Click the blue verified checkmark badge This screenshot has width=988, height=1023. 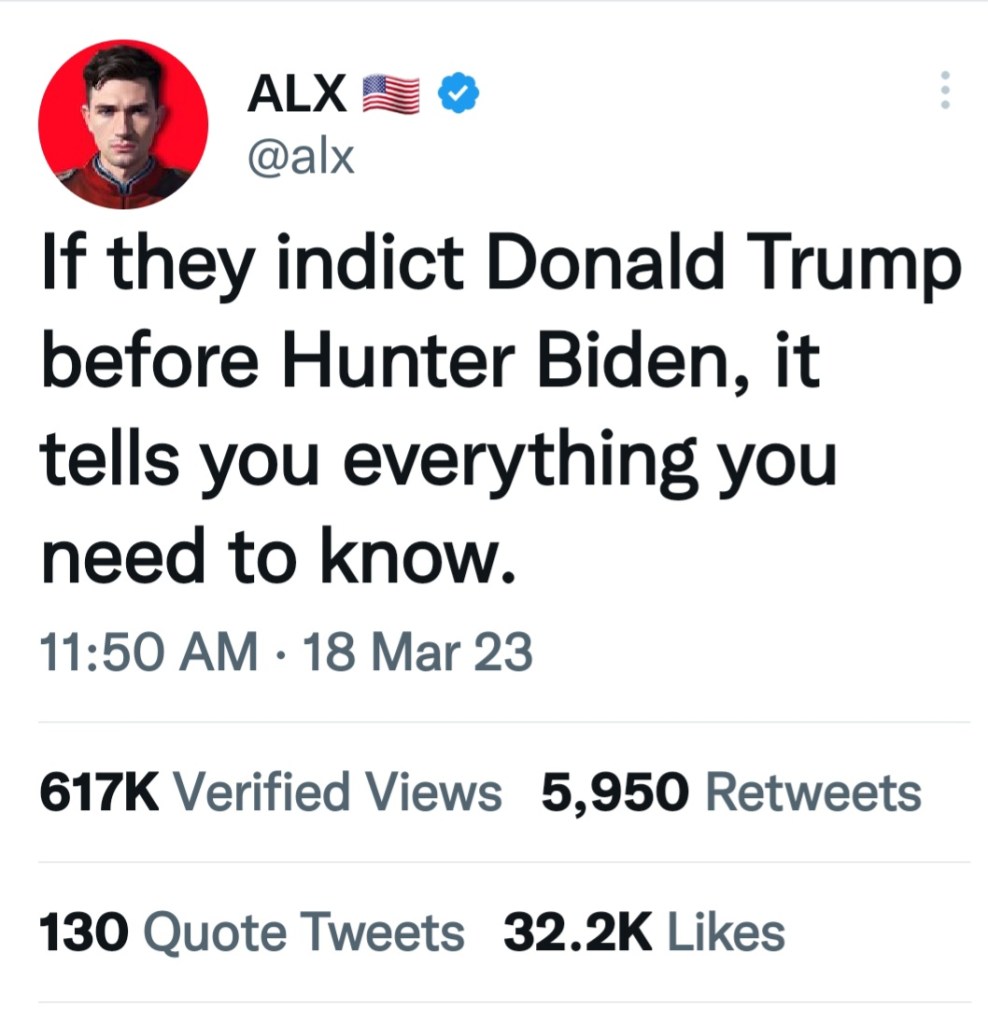point(459,95)
